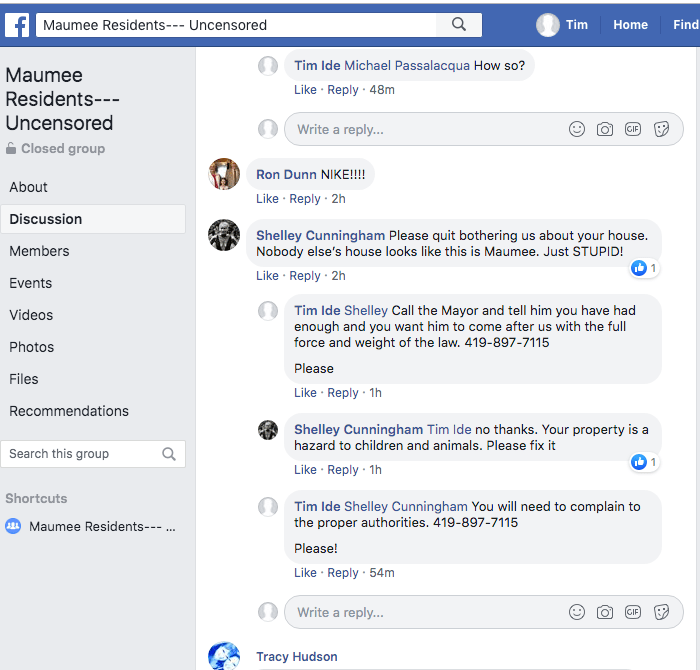Click Ron Dunn's profile picture
The image size is (700, 670).
[224, 174]
